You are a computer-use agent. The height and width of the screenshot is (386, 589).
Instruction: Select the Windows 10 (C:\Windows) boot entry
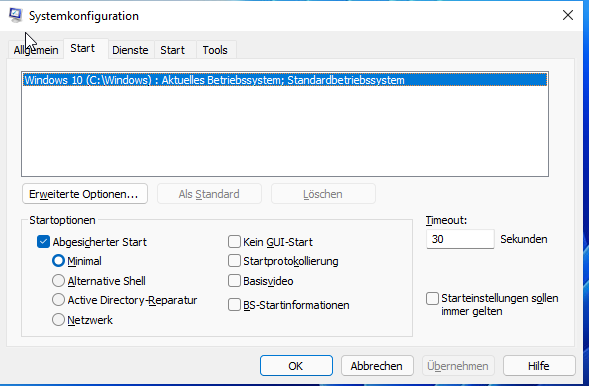point(285,80)
